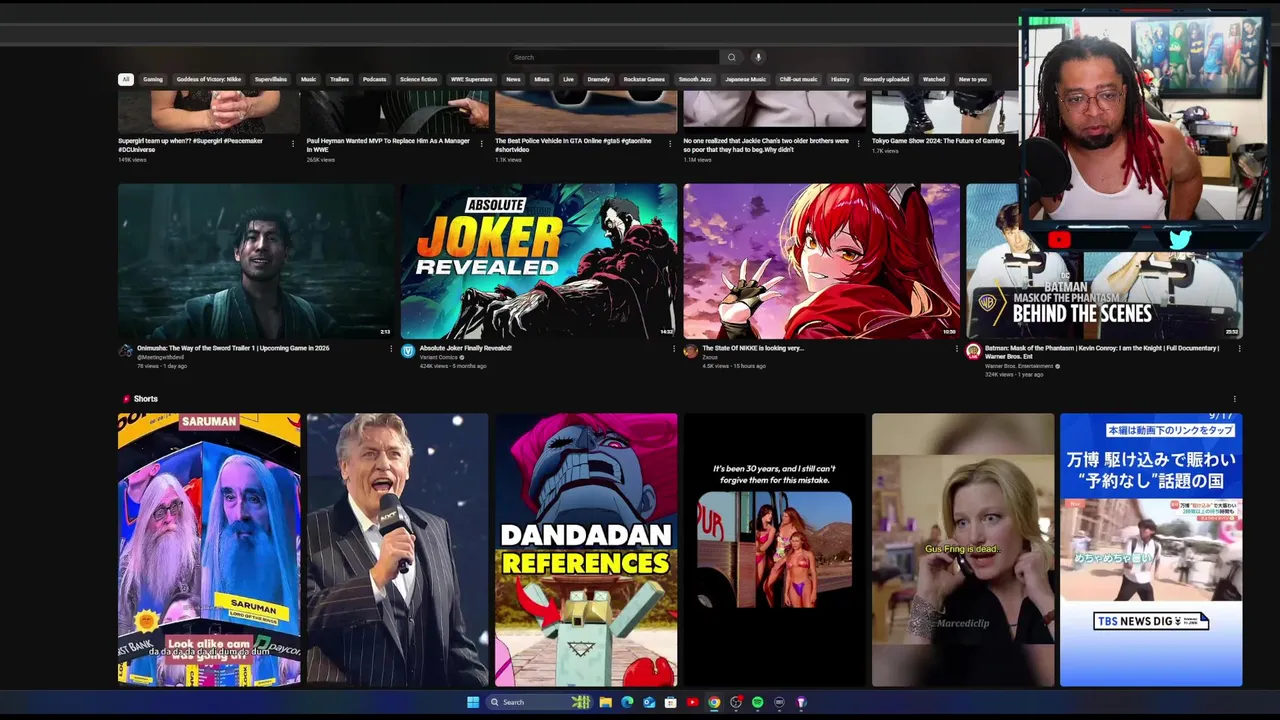Screen dimensions: 1280x720
Task: Open more options for Supergirl team up video
Action: pos(293,143)
